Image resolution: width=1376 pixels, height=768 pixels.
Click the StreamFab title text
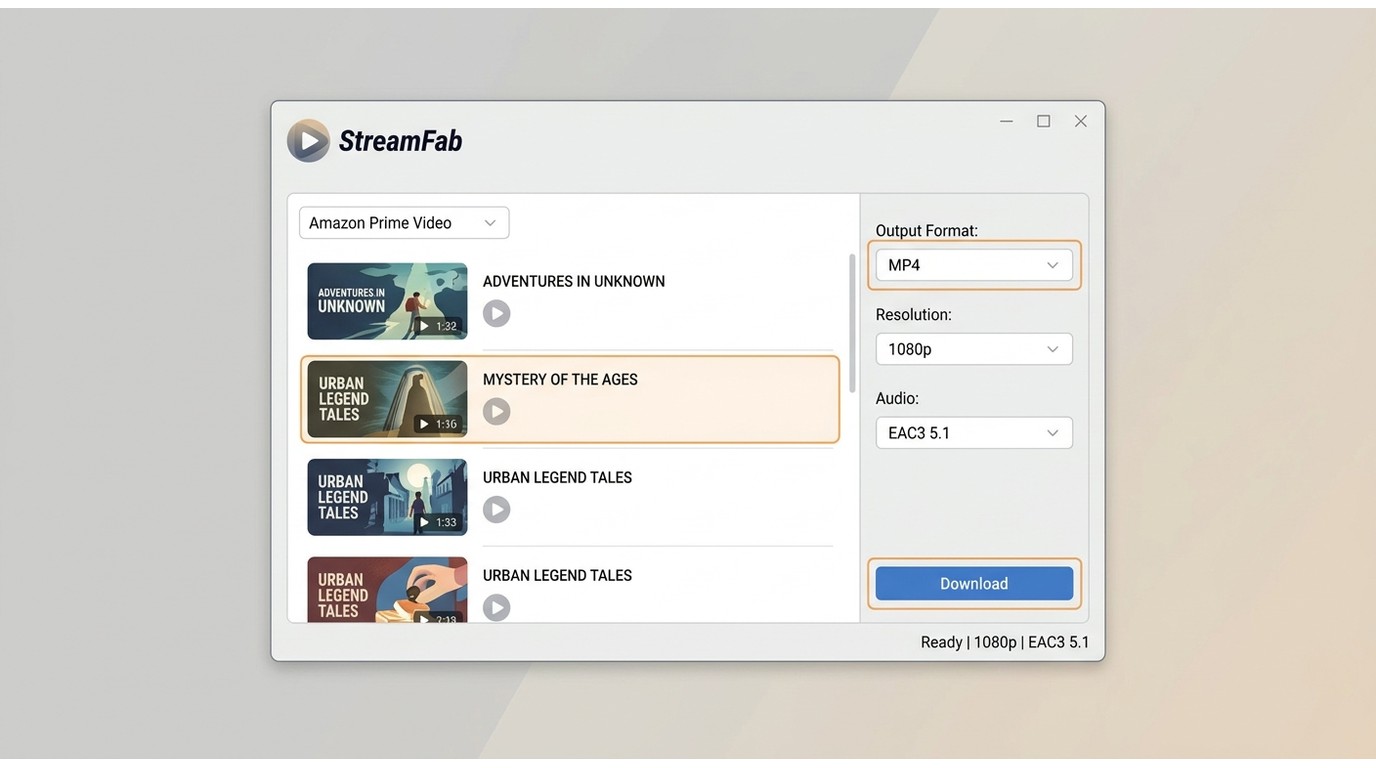[x=401, y=141]
